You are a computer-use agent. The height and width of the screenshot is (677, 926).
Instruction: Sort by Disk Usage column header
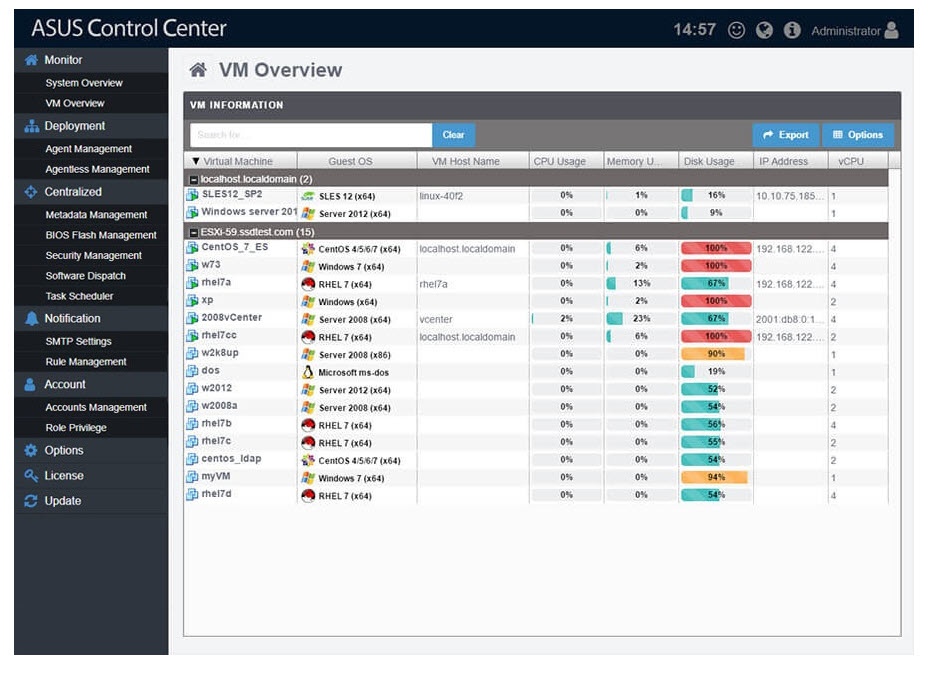click(x=709, y=161)
